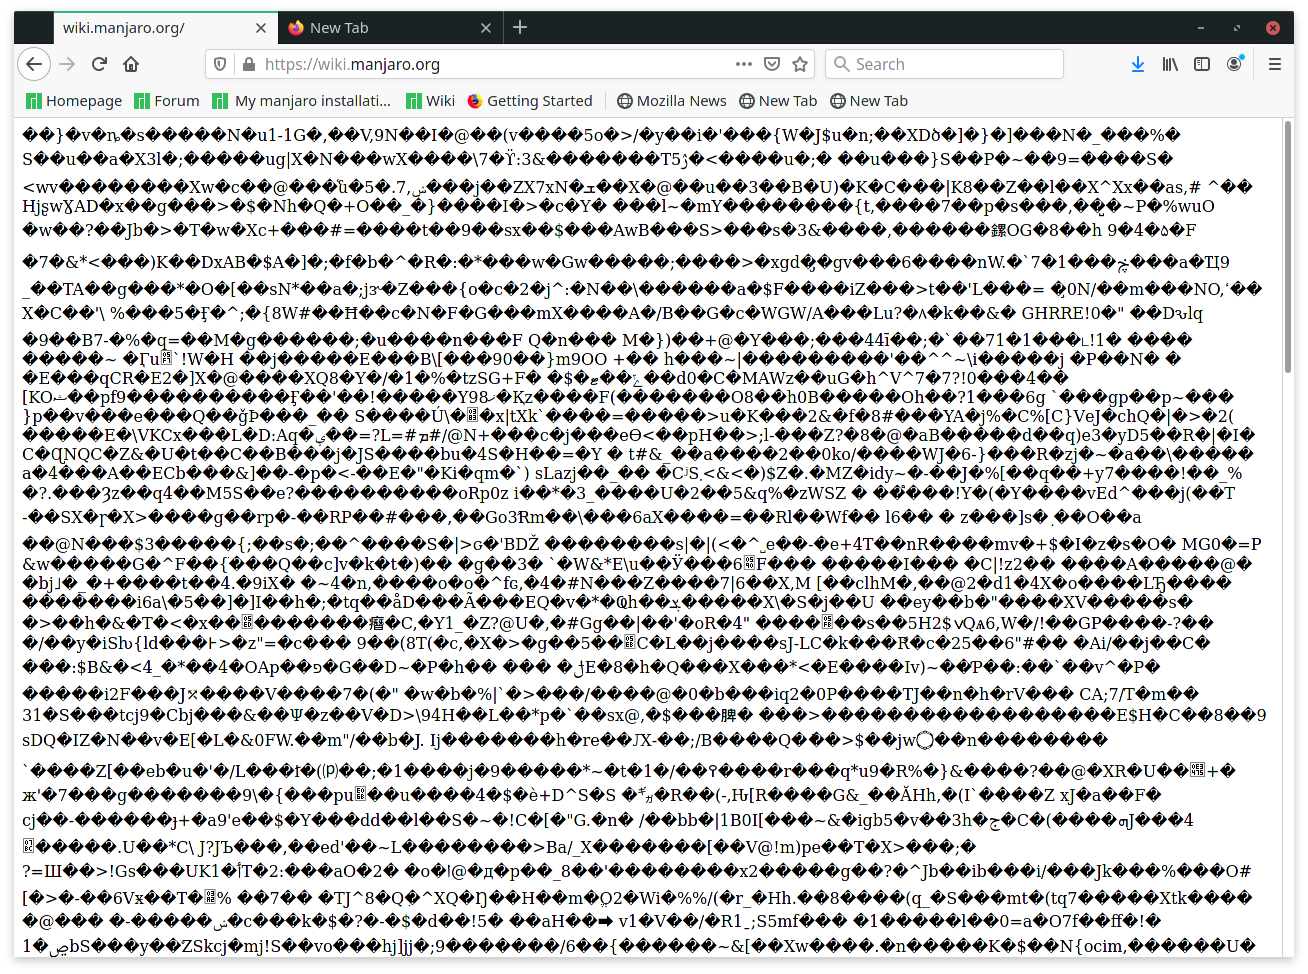Open the downloads panel
Image resolution: width=1308 pixels, height=974 pixels.
click(1137, 64)
